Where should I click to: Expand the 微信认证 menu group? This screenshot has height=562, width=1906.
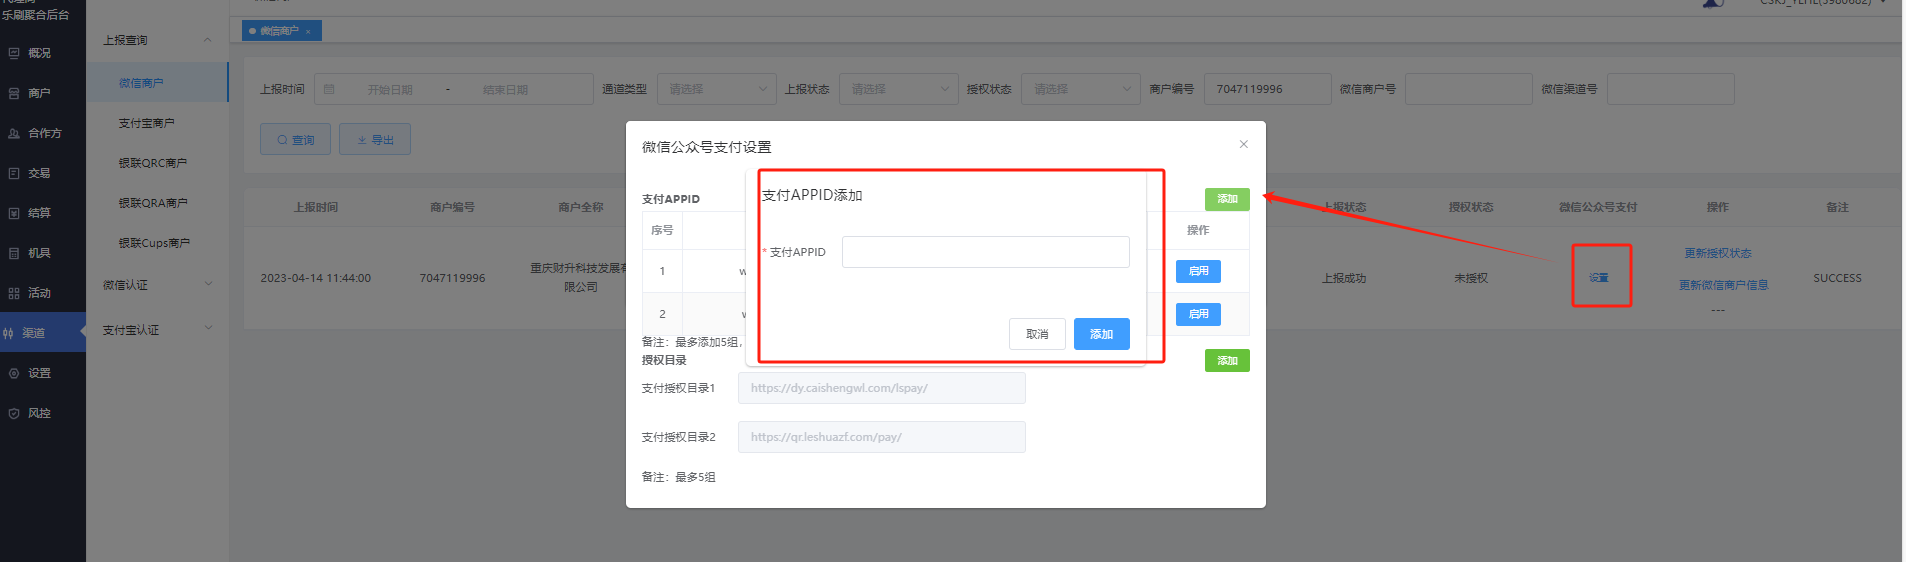coord(208,284)
